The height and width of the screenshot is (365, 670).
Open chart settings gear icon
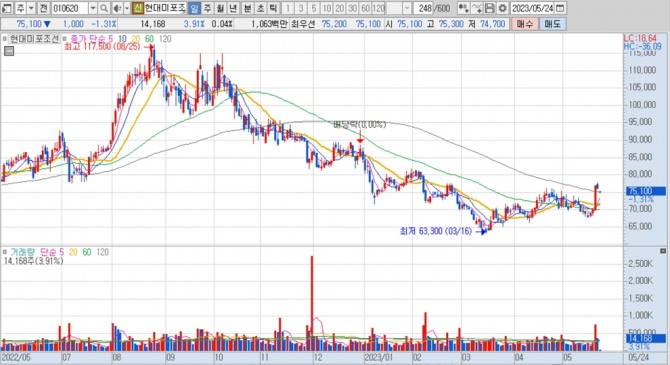point(503,8)
